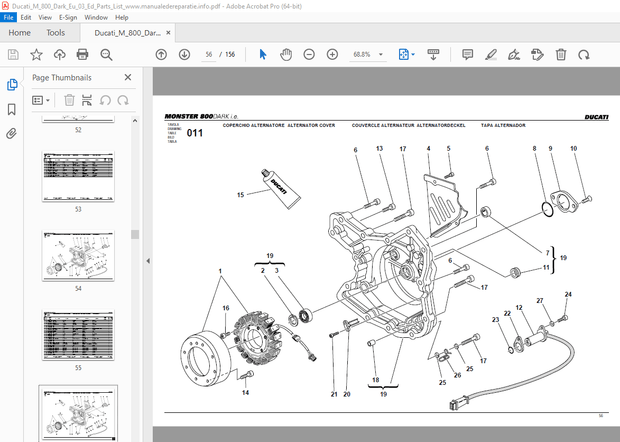This screenshot has height=442, width=620.
Task: Open the Page Thumbnails sidebar icon
Action: 12,85
